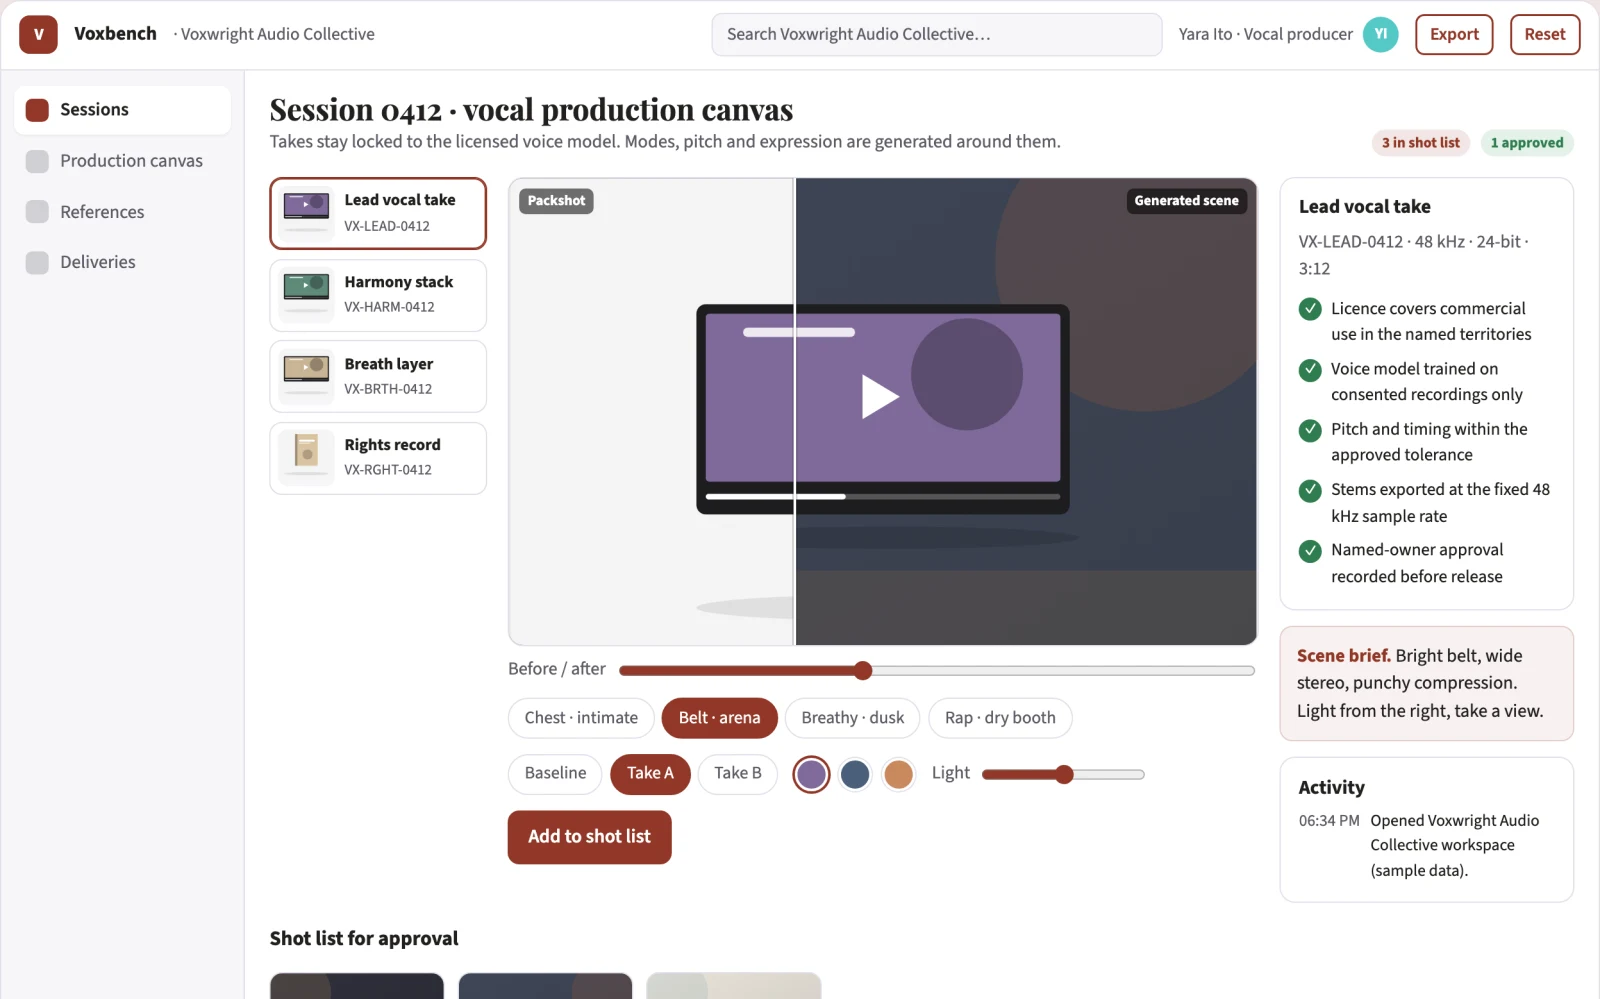Click the green check beside Licence covers commercial
The image size is (1600, 999).
pos(1310,309)
